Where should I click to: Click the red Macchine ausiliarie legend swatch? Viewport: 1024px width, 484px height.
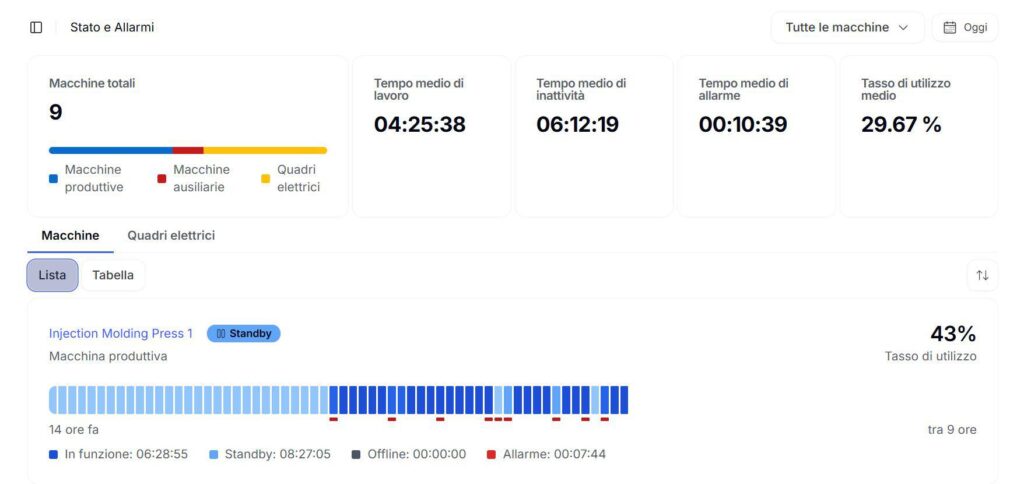(162, 179)
